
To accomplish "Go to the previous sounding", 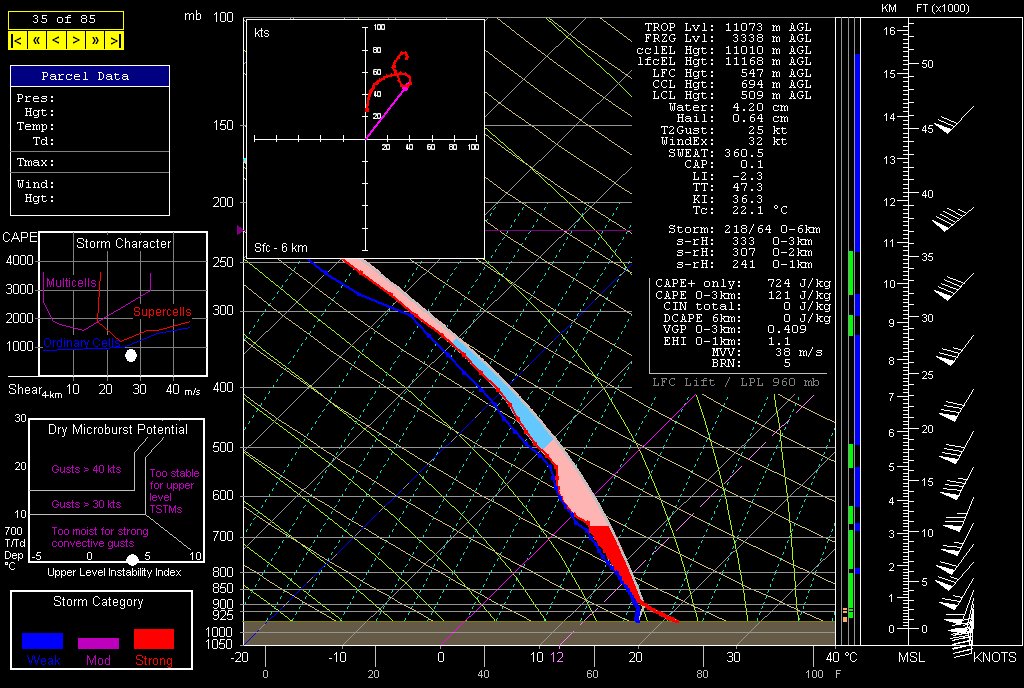I will [x=56, y=40].
